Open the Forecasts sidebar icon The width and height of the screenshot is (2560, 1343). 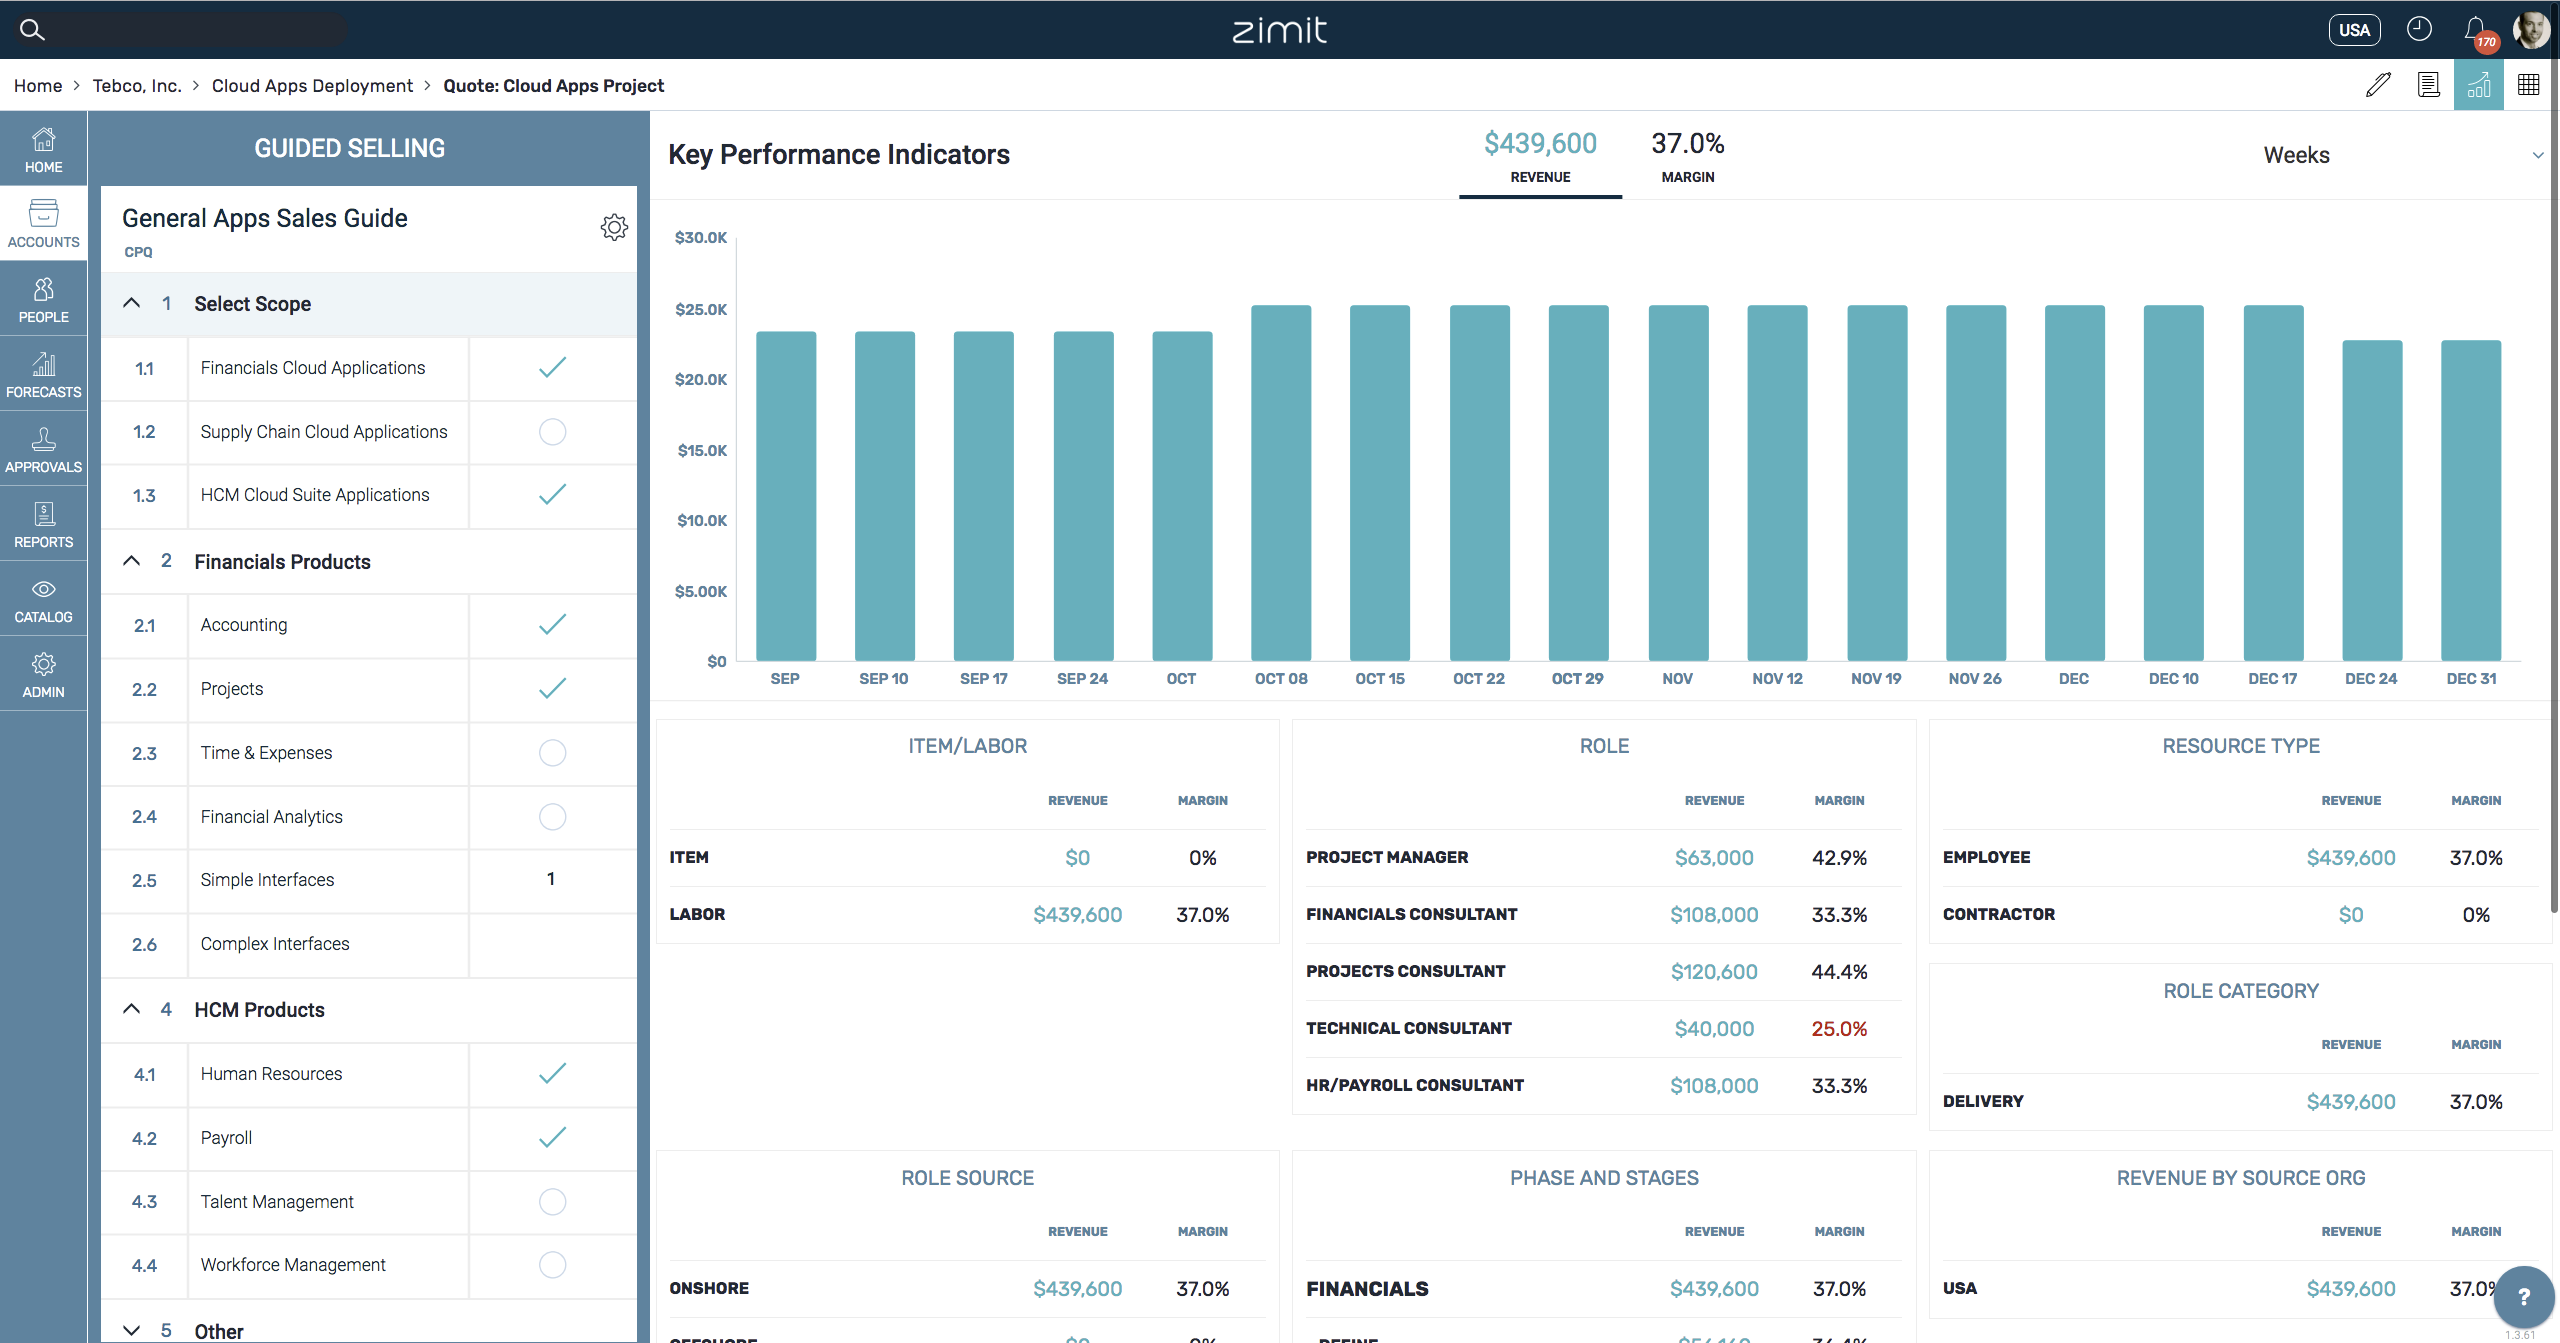click(43, 374)
